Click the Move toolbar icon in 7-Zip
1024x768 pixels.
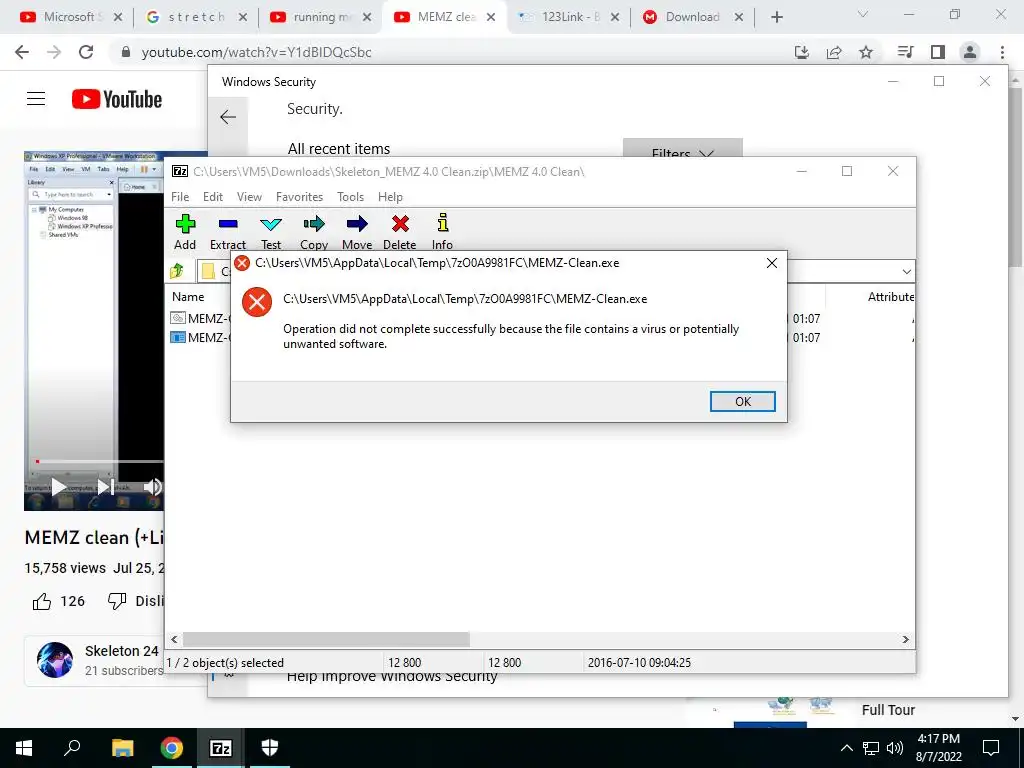[x=357, y=232]
